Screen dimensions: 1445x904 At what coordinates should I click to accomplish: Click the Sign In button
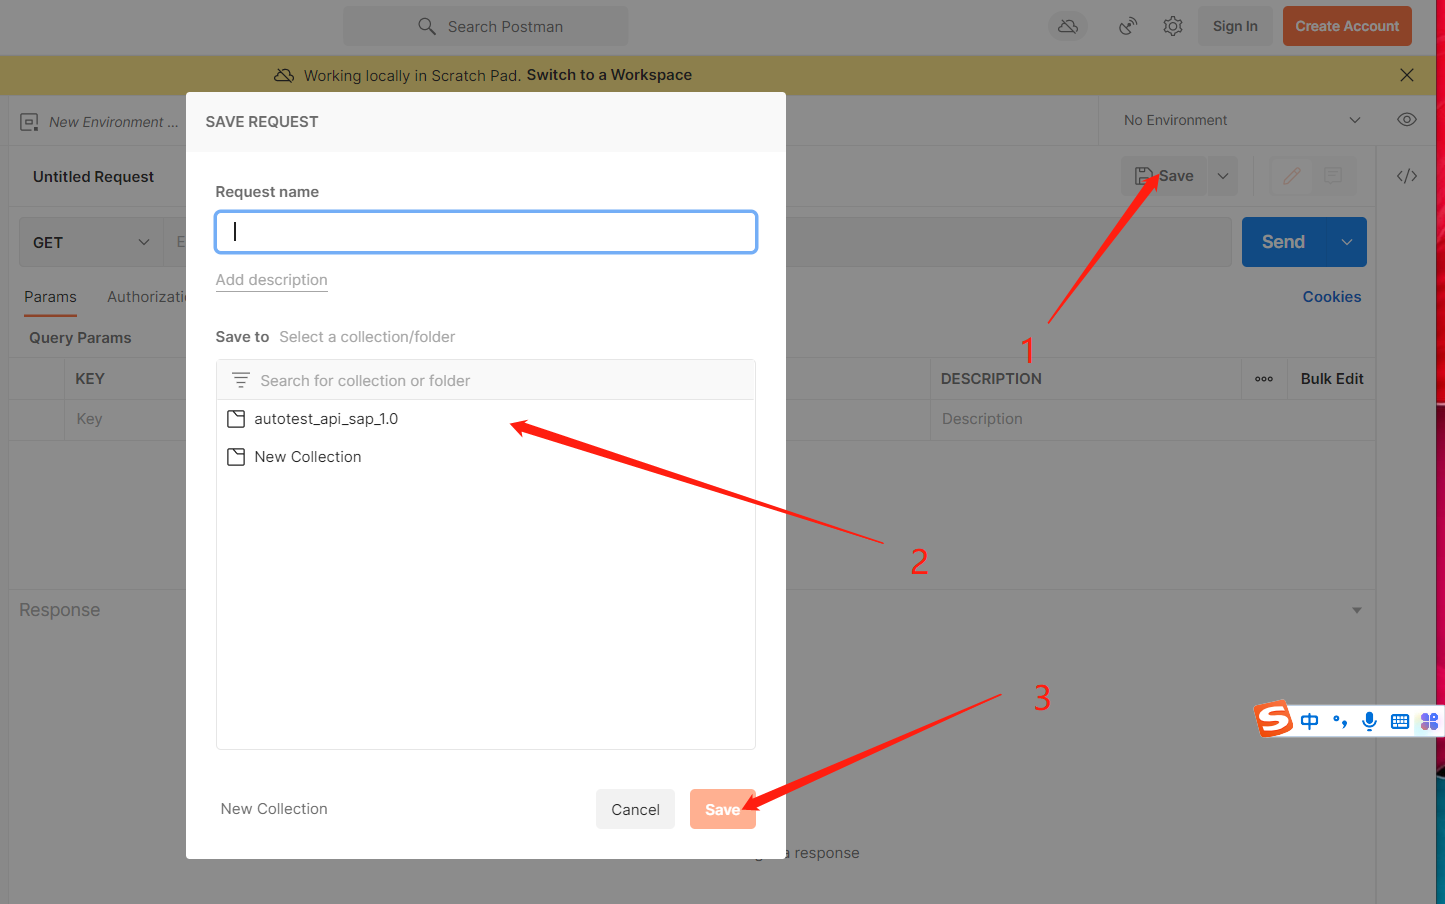(x=1235, y=26)
